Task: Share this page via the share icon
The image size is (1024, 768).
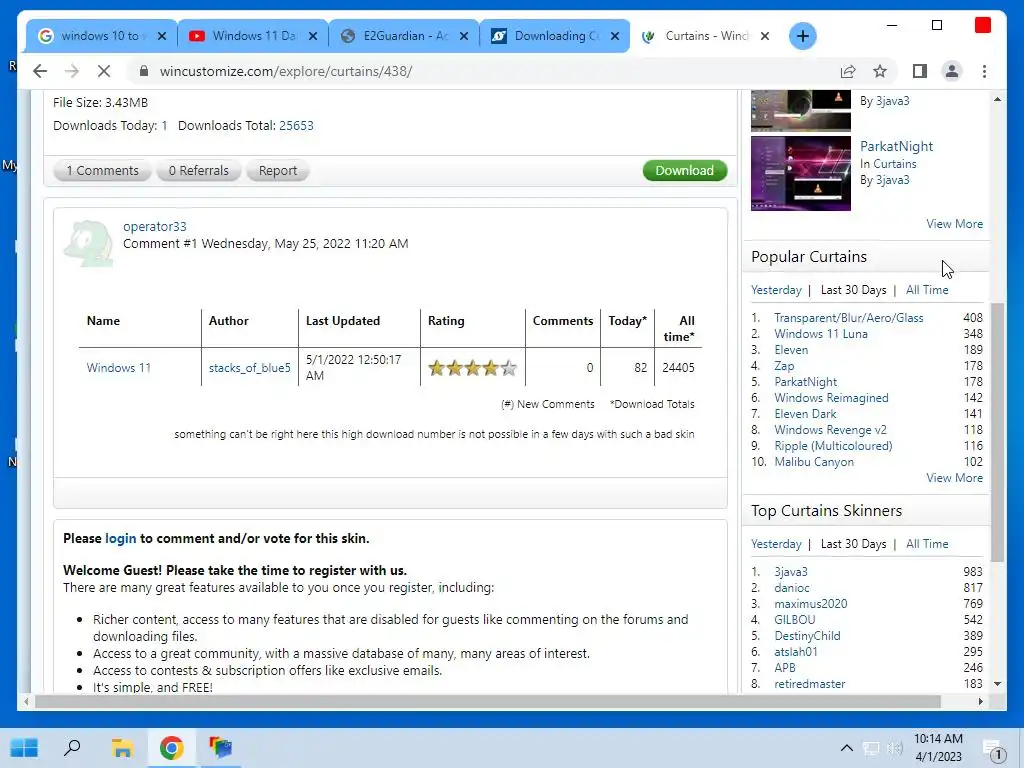Action: [x=848, y=71]
